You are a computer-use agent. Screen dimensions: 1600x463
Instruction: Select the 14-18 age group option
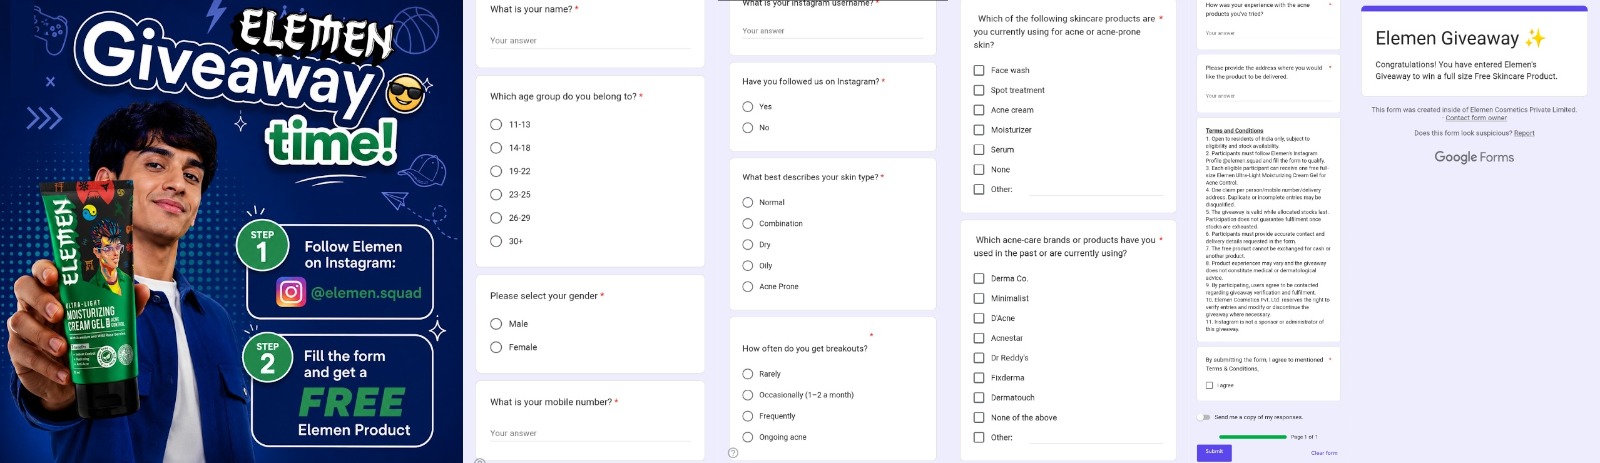coord(496,148)
